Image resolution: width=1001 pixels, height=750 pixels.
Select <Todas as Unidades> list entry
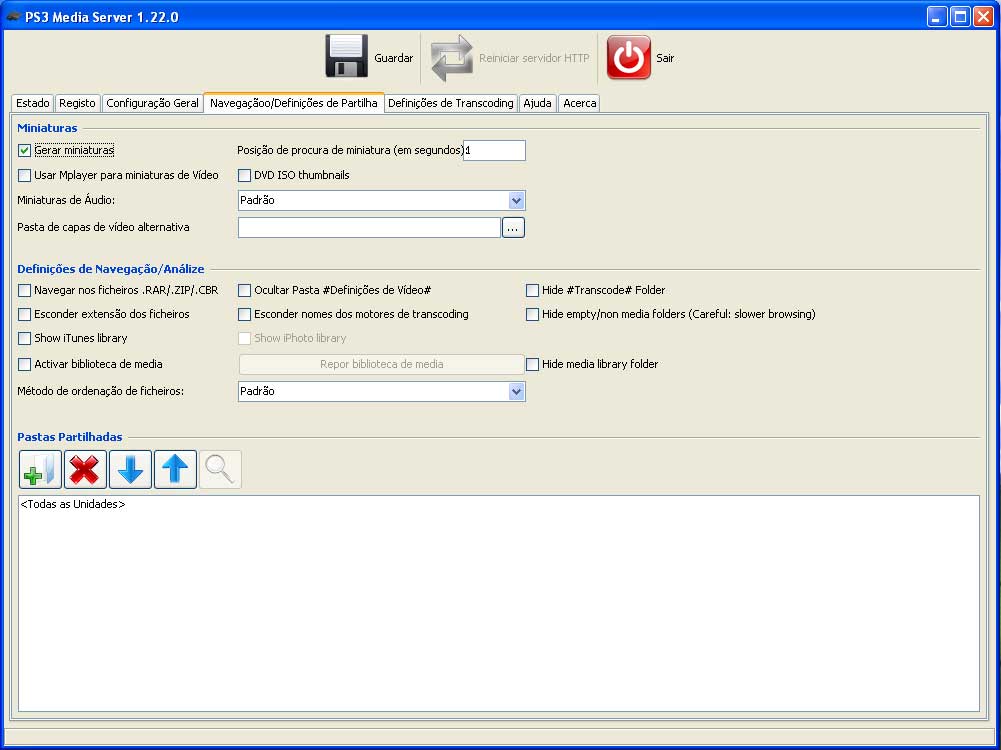[x=73, y=504]
